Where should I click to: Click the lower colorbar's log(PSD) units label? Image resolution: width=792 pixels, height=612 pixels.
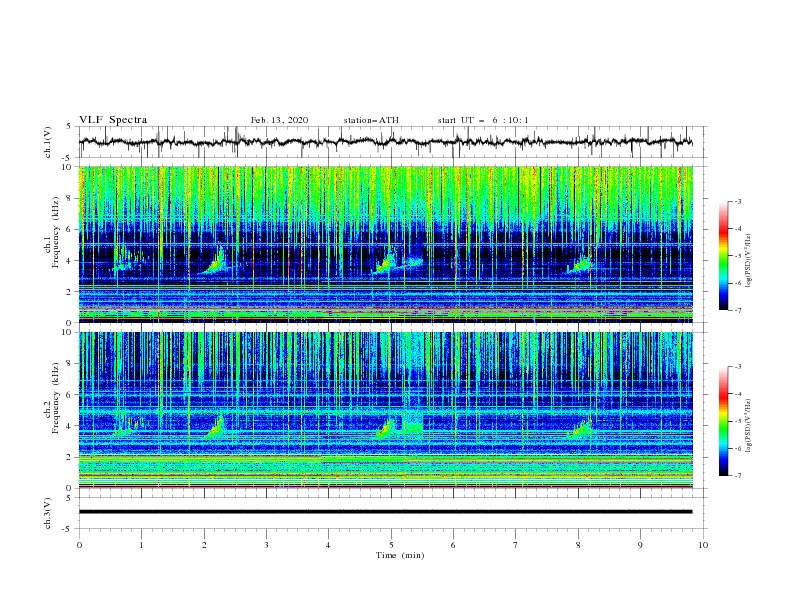pyautogui.click(x=749, y=425)
